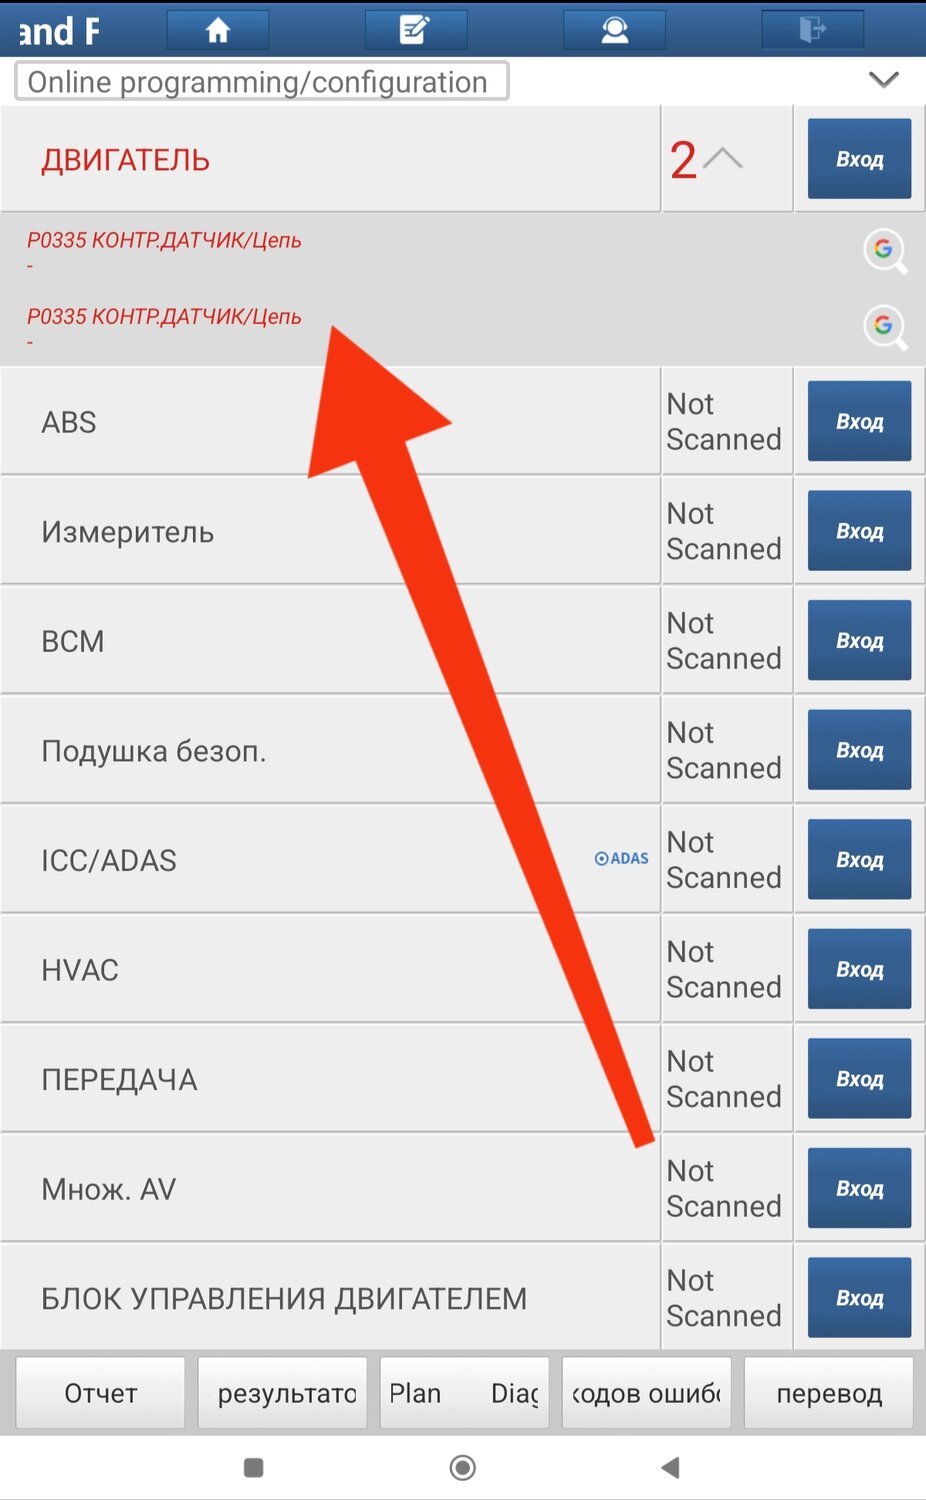Screen dimensions: 926x1500
Task: Tap Android recent apps square button
Action: [x=254, y=1467]
